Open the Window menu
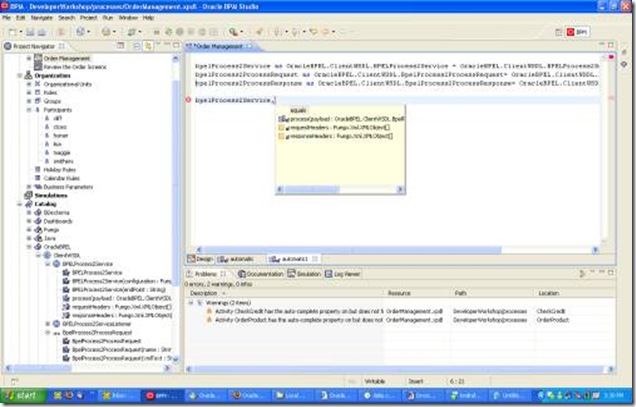Screen dimensions: 636x407 tap(128, 18)
